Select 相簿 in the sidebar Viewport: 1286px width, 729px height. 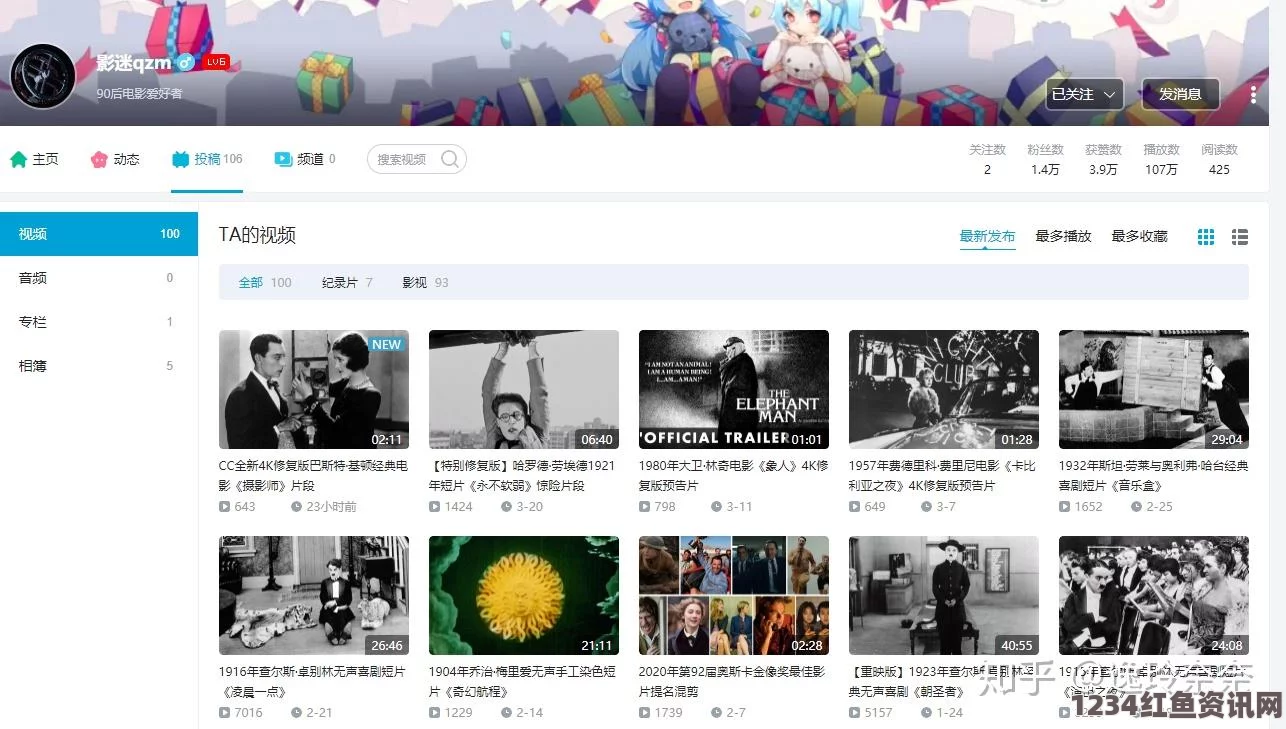(x=99, y=366)
